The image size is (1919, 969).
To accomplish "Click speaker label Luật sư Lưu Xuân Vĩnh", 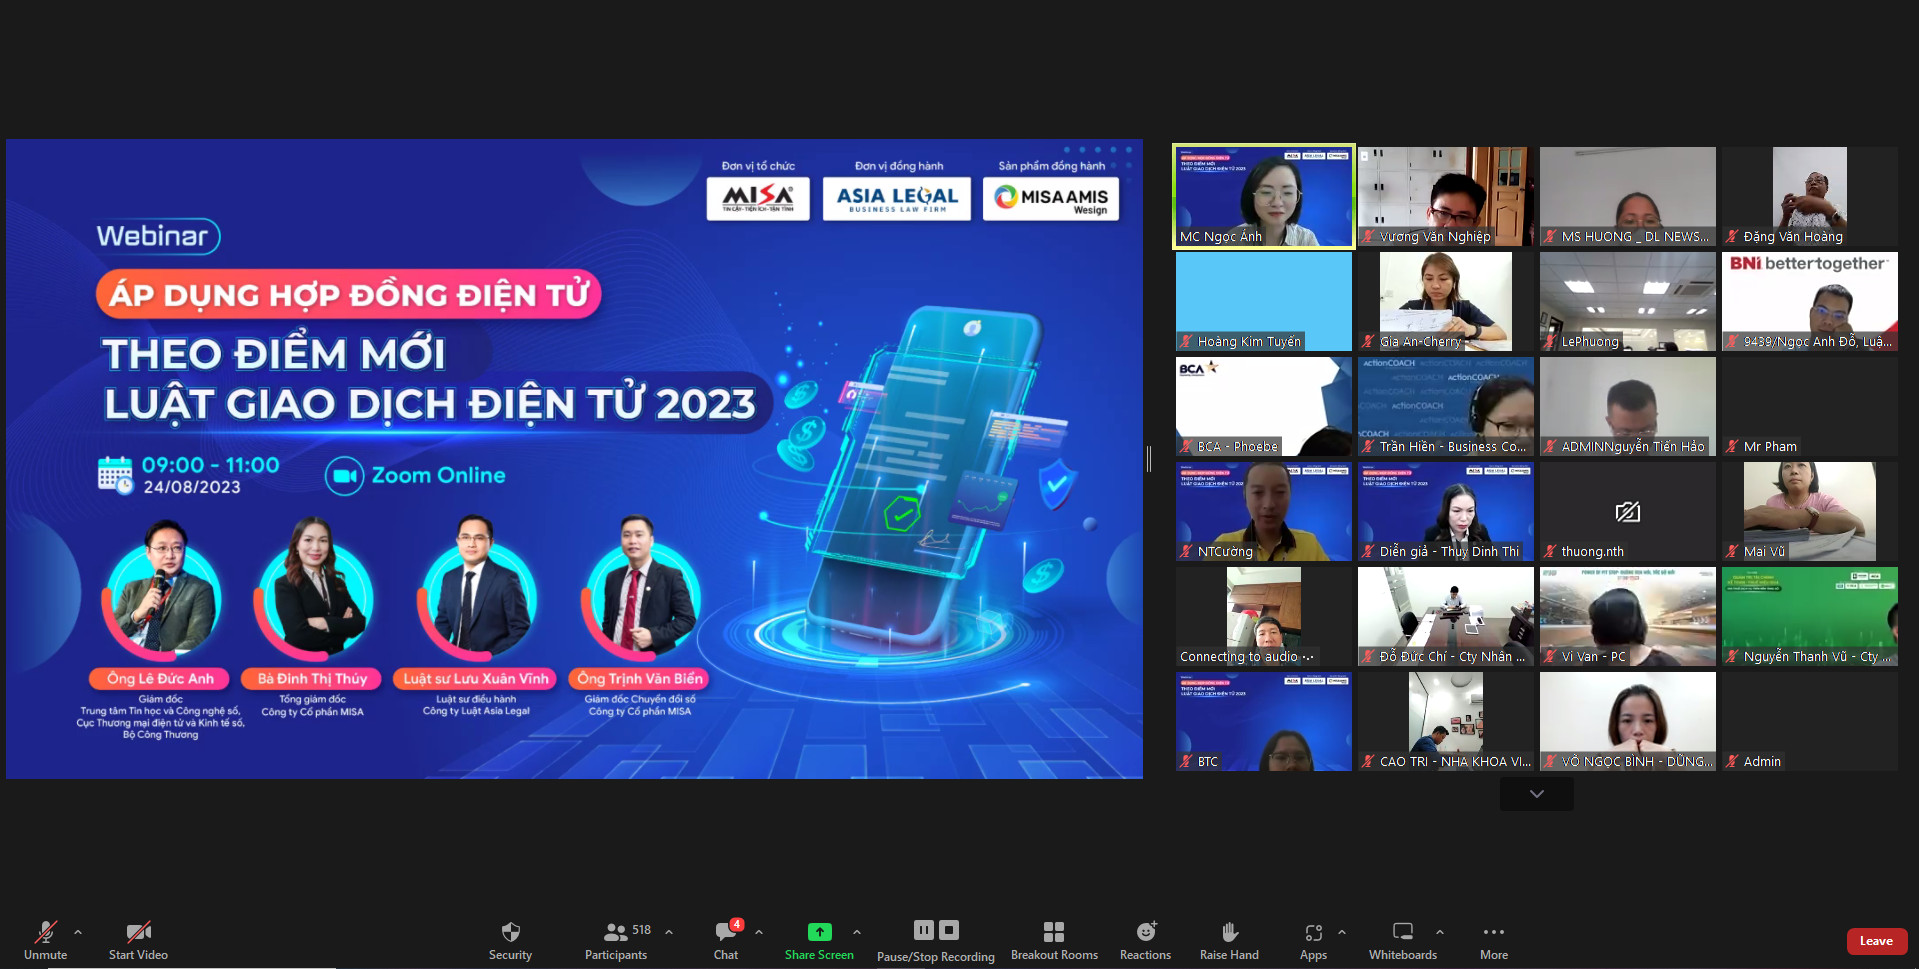I will (476, 678).
